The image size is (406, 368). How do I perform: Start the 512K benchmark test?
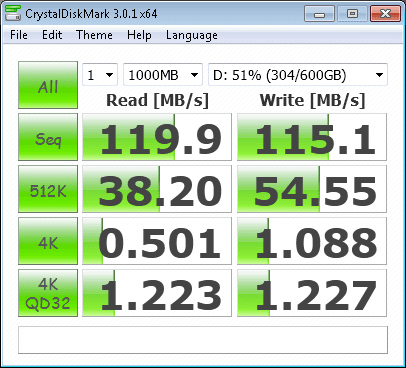tap(48, 189)
